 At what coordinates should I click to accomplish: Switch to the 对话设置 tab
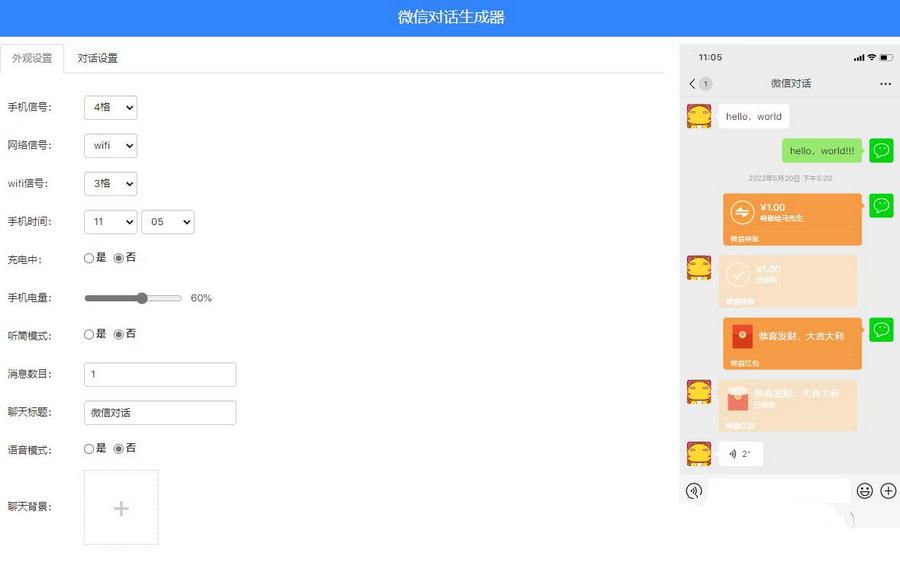tap(98, 59)
